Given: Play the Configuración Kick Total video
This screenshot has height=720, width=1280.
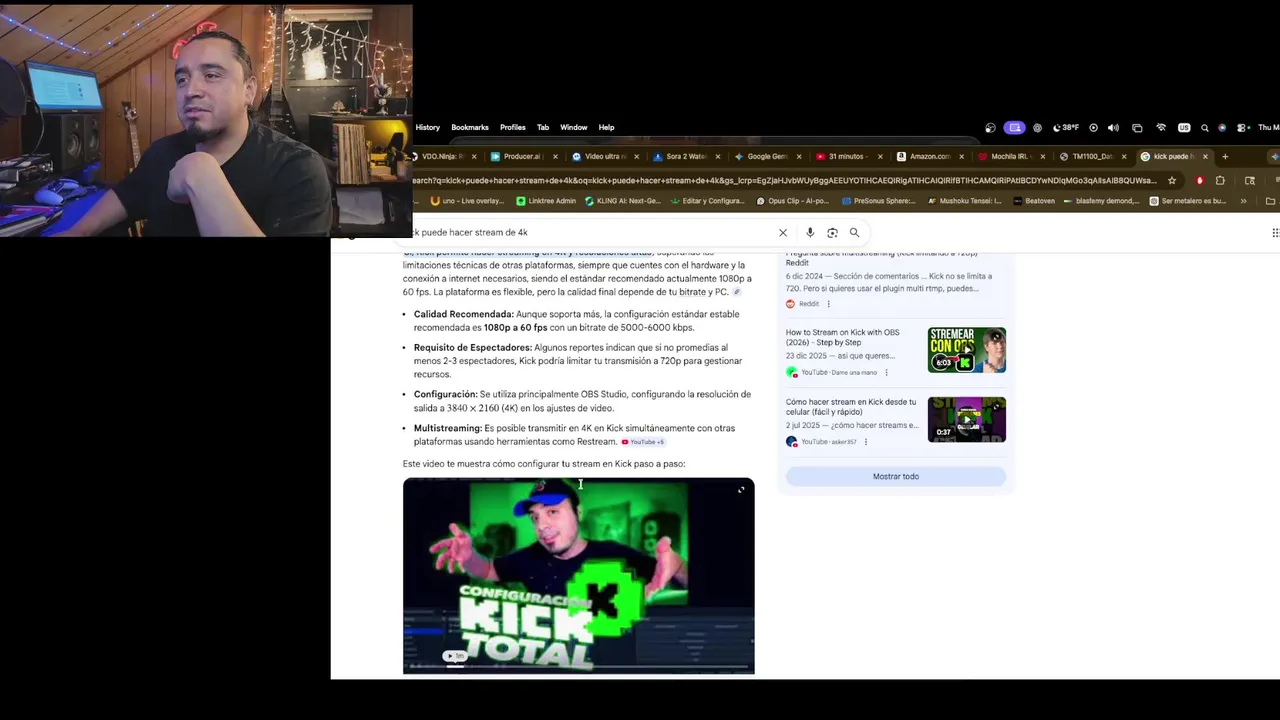Looking at the screenshot, I should (579, 576).
